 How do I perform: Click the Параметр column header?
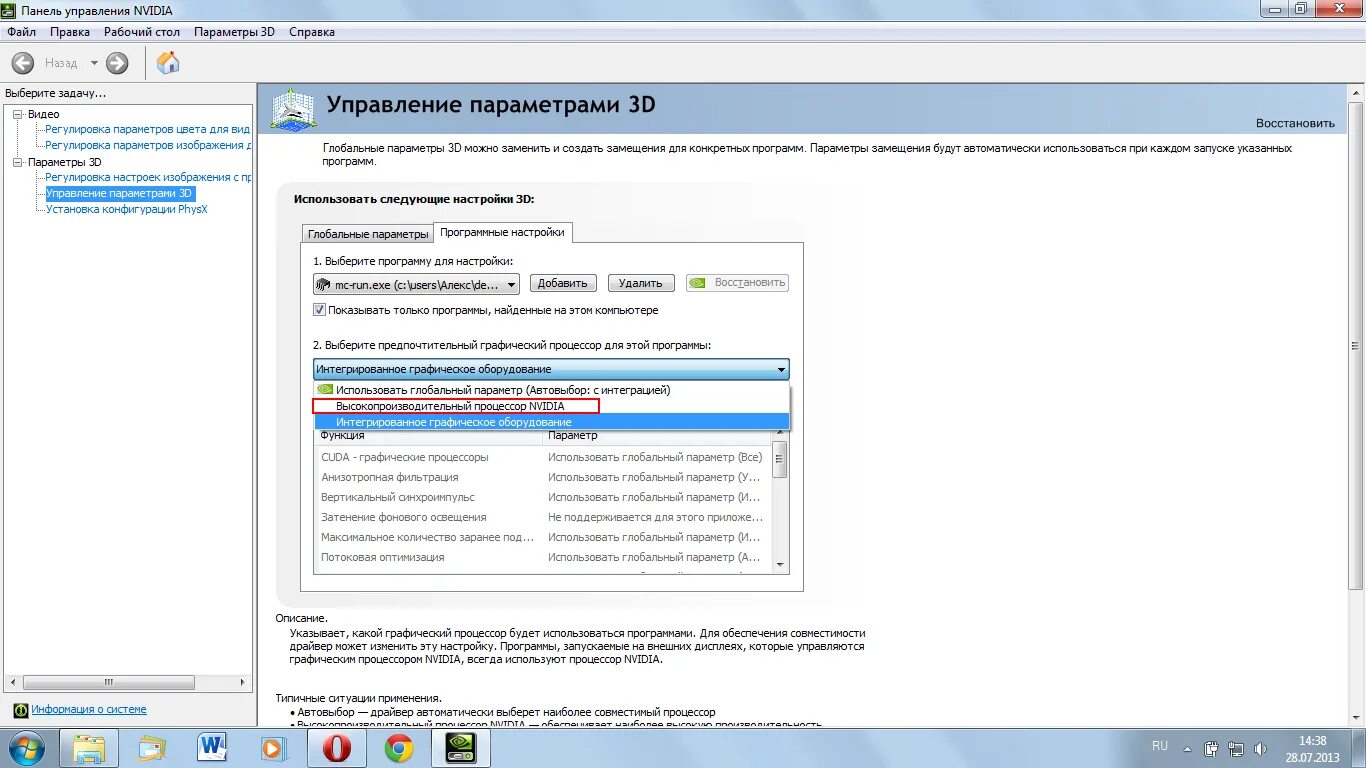[x=658, y=436]
